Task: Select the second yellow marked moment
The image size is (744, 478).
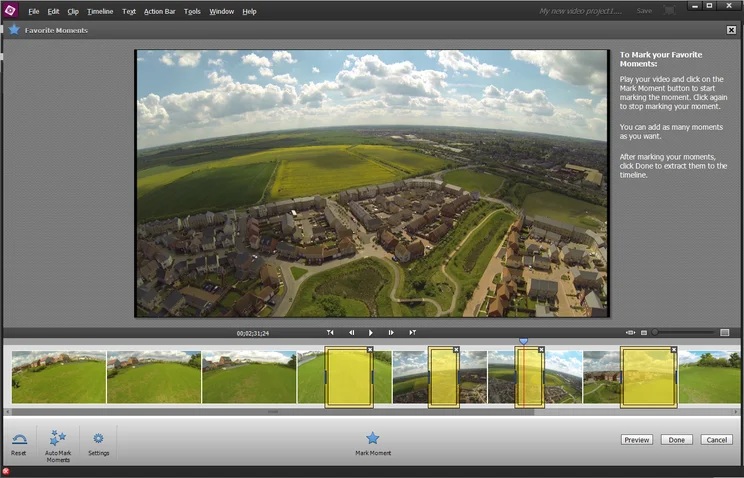Action: click(x=444, y=378)
